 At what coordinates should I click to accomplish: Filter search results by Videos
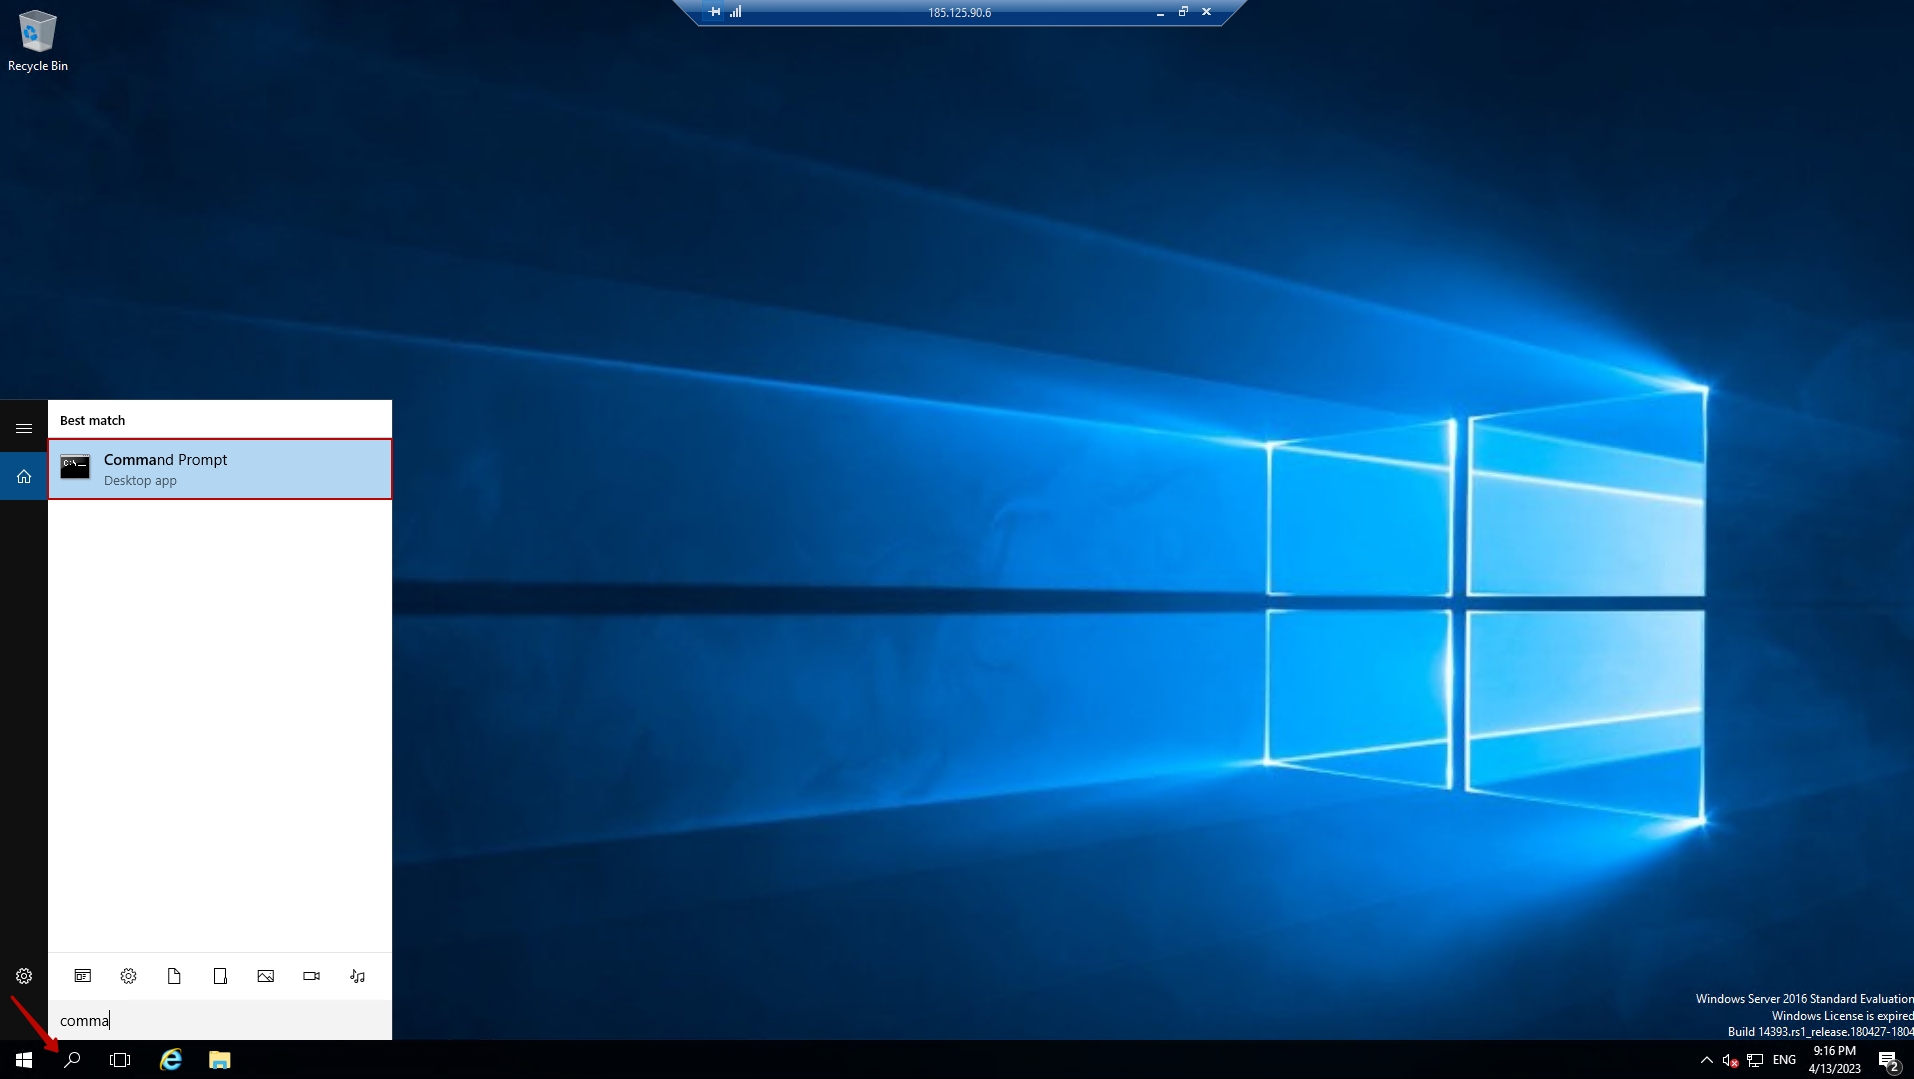click(x=312, y=976)
